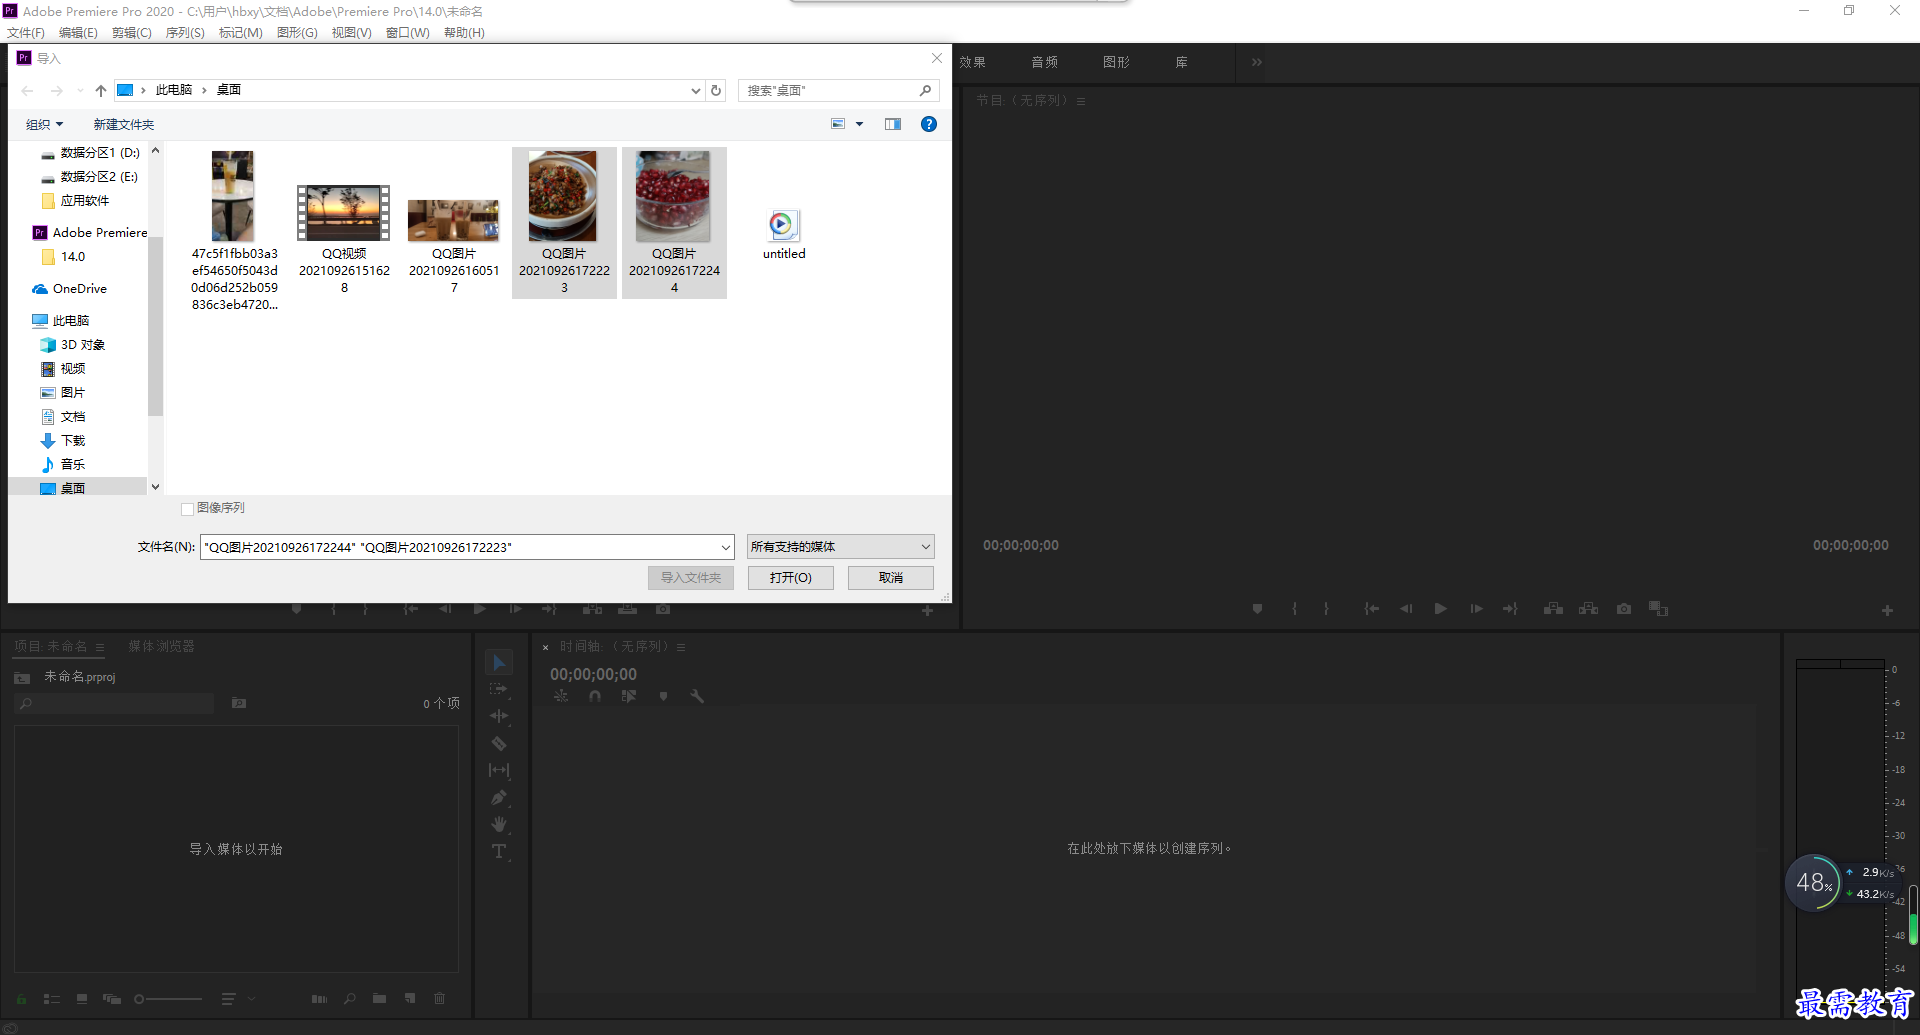Select the Ripple Edit tool
This screenshot has height=1035, width=1920.
[x=499, y=716]
